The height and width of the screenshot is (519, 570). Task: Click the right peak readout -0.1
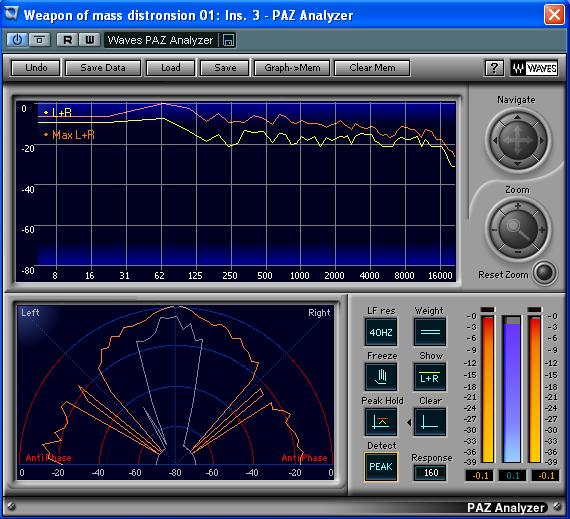(x=545, y=475)
